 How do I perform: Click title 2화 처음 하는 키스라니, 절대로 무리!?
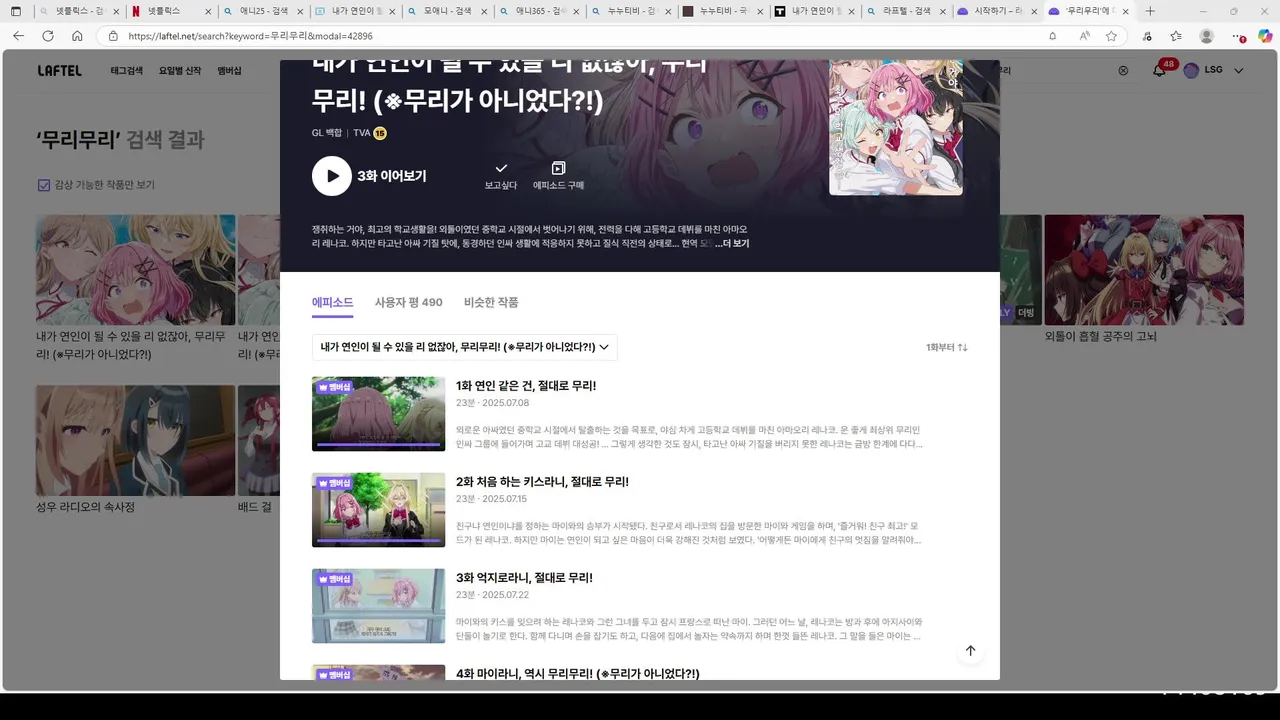coord(542,481)
